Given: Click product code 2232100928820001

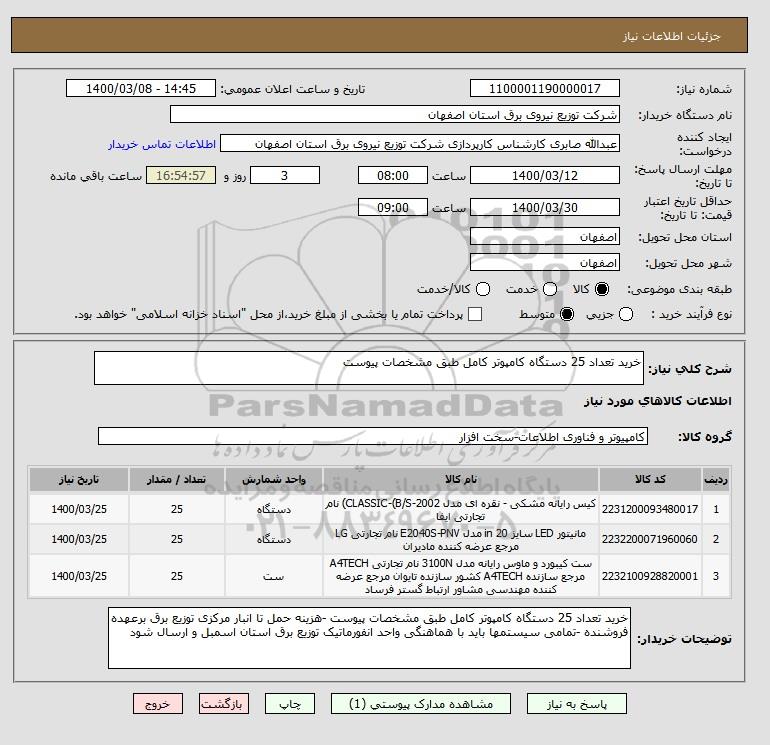Looking at the screenshot, I should (650, 576).
